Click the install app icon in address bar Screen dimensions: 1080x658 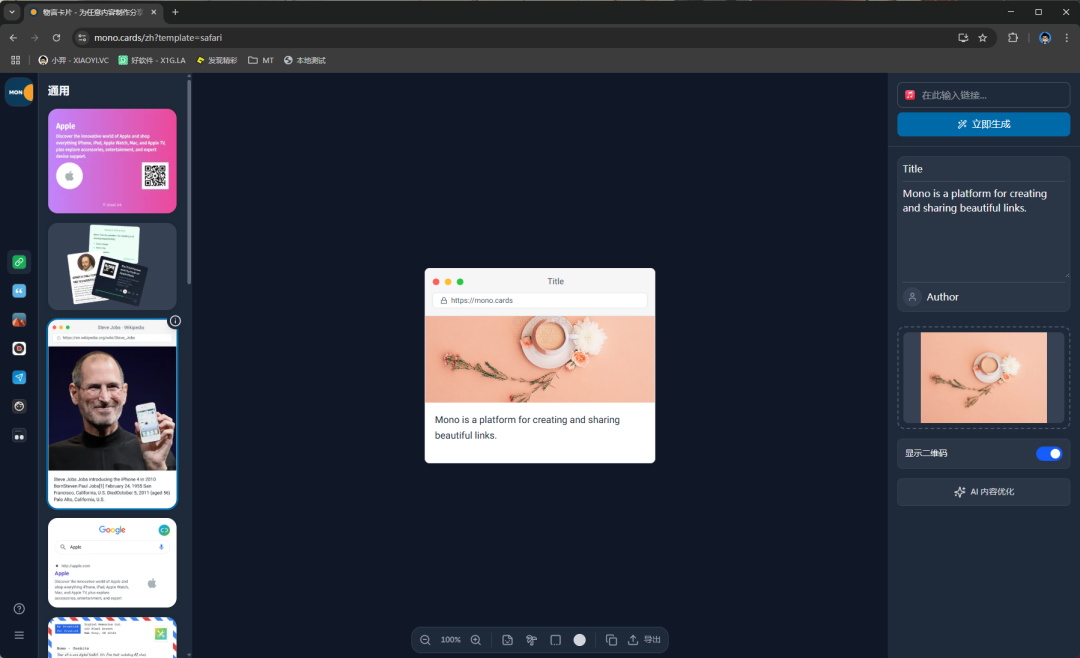click(x=963, y=38)
